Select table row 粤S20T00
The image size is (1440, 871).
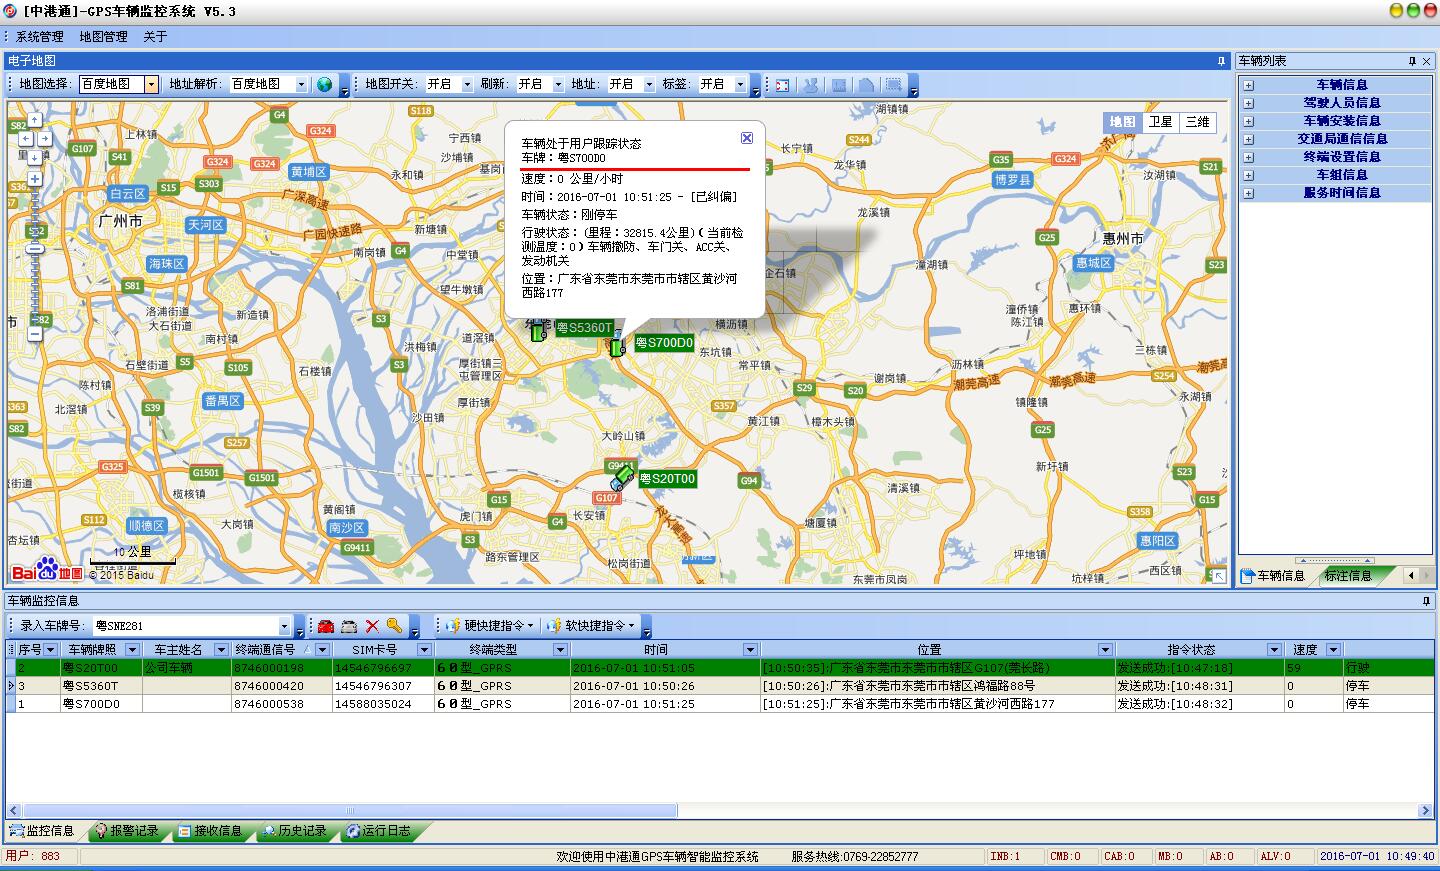[720, 668]
